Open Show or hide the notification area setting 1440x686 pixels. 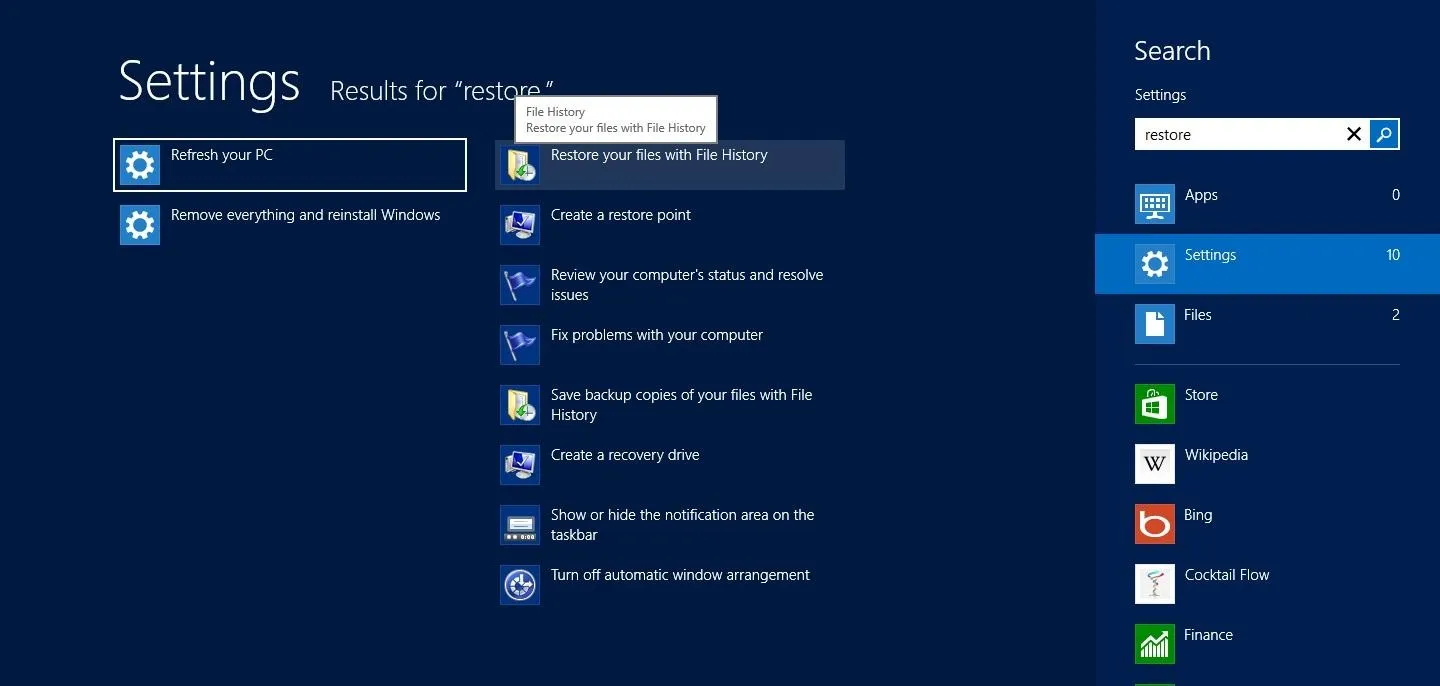pyautogui.click(x=670, y=525)
